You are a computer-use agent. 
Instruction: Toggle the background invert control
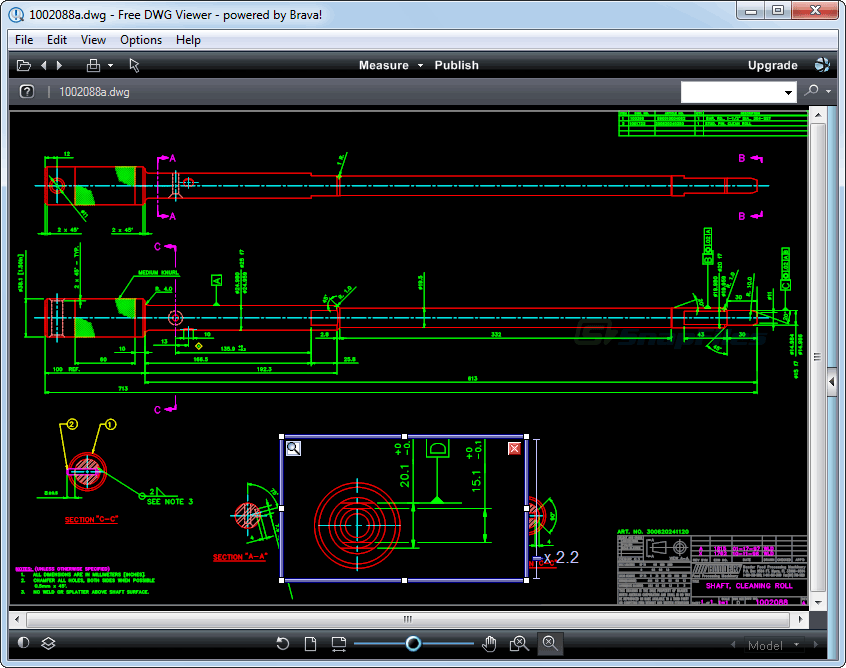tap(23, 643)
